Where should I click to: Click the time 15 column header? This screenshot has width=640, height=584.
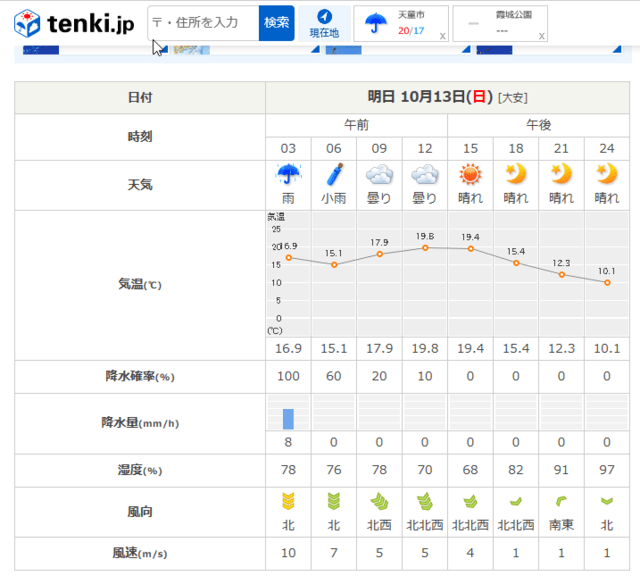[470, 149]
